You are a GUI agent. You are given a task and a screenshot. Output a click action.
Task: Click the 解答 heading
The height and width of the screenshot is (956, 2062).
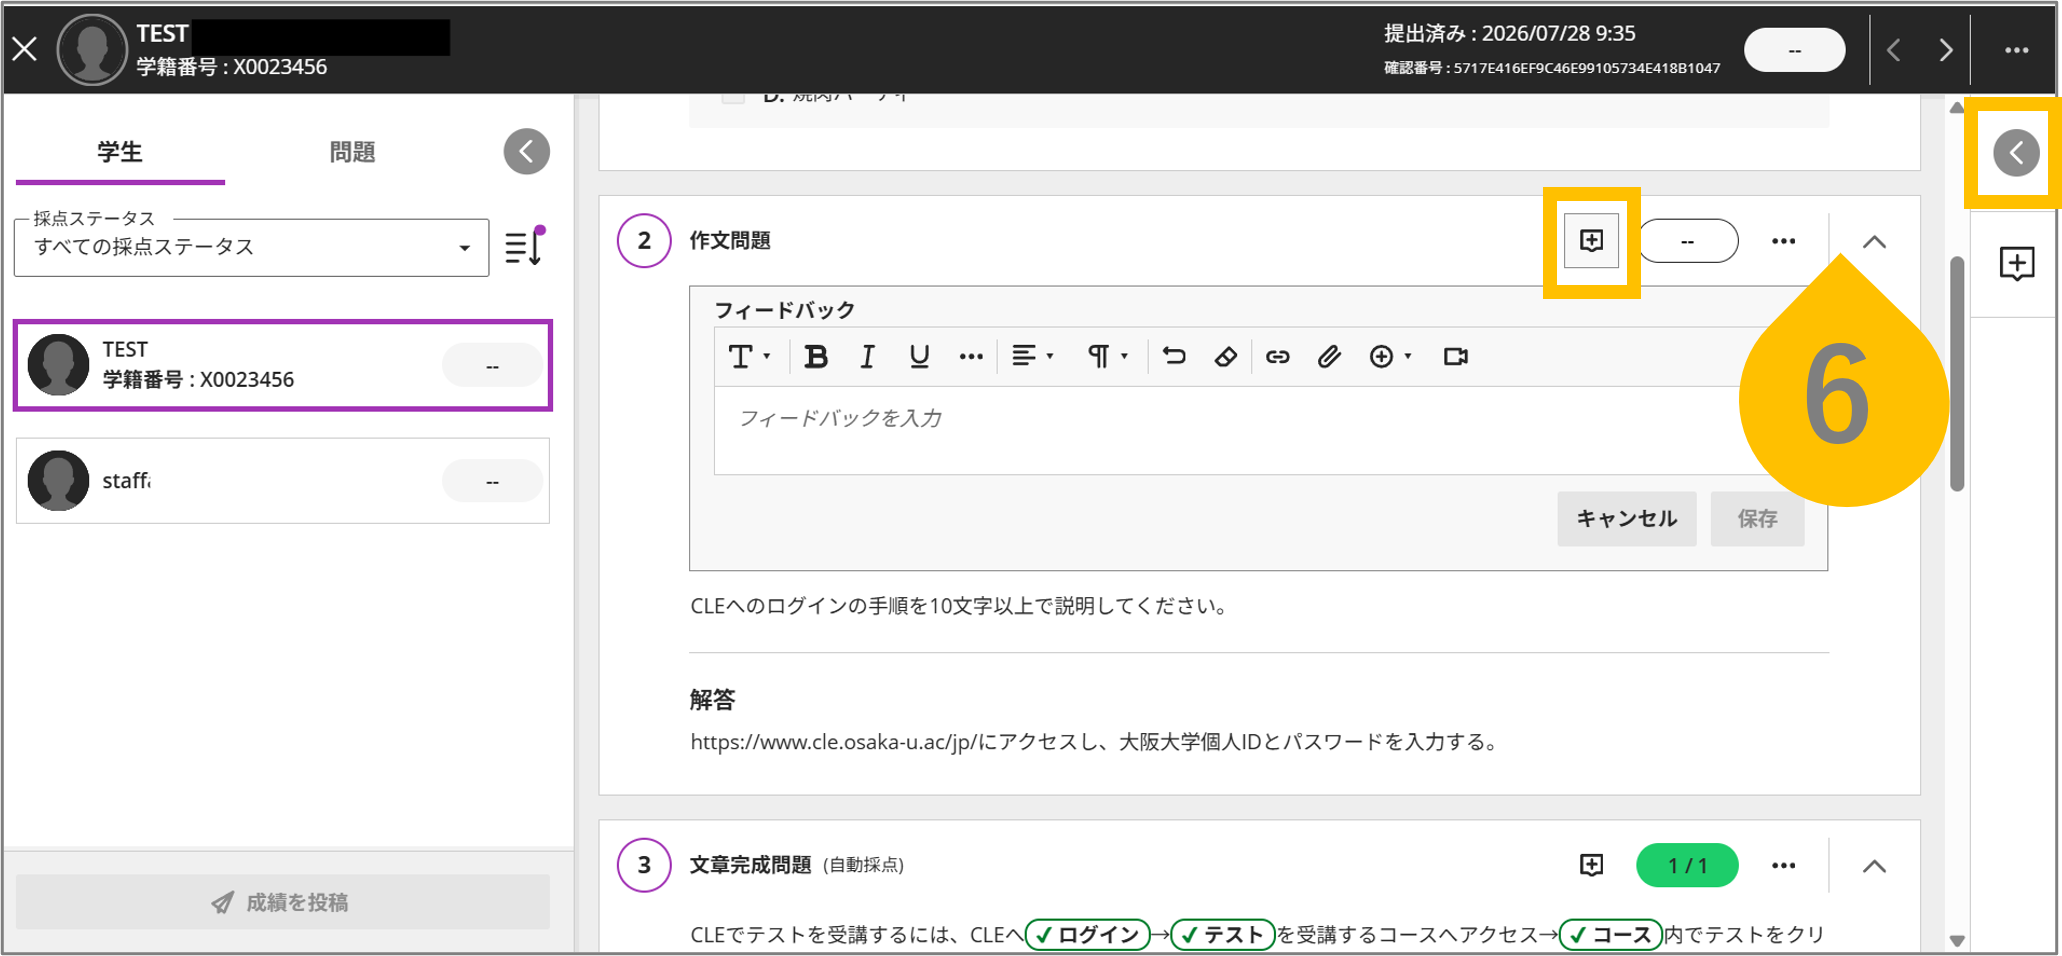712,699
